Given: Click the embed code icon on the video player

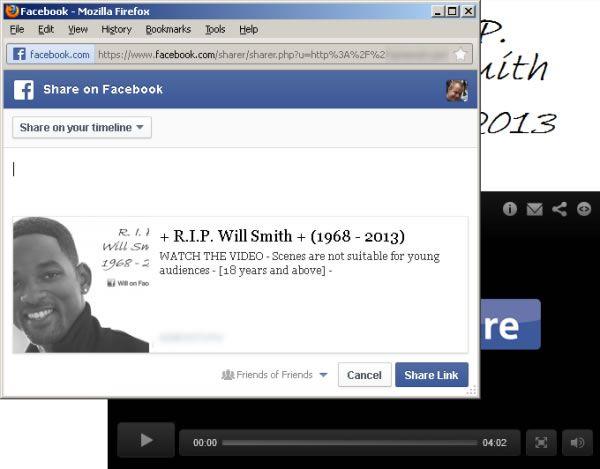Looking at the screenshot, I should [584, 209].
